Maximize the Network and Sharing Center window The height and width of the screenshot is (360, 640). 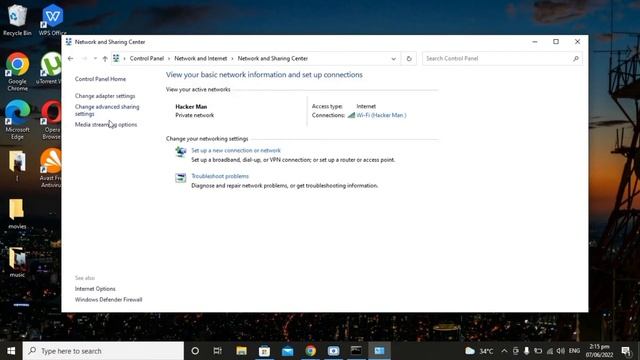pos(556,42)
